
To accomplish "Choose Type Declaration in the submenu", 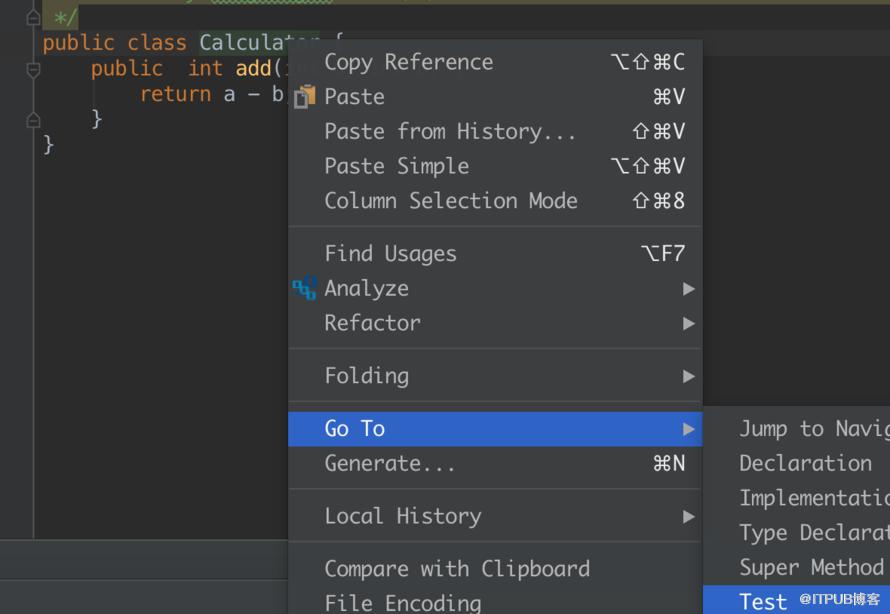I will pos(797,533).
